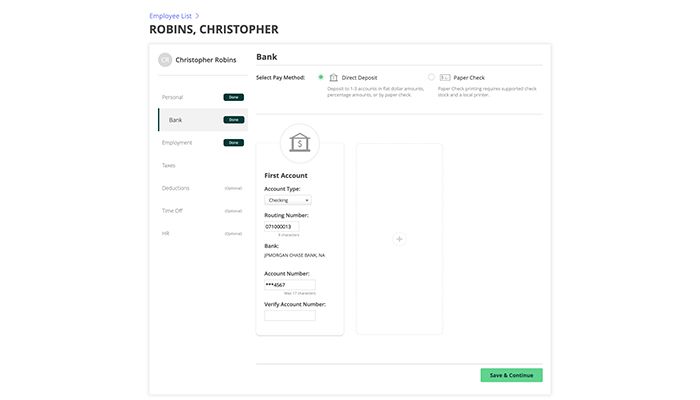
Task: Open the HR section in sidebar
Action: (x=165, y=233)
